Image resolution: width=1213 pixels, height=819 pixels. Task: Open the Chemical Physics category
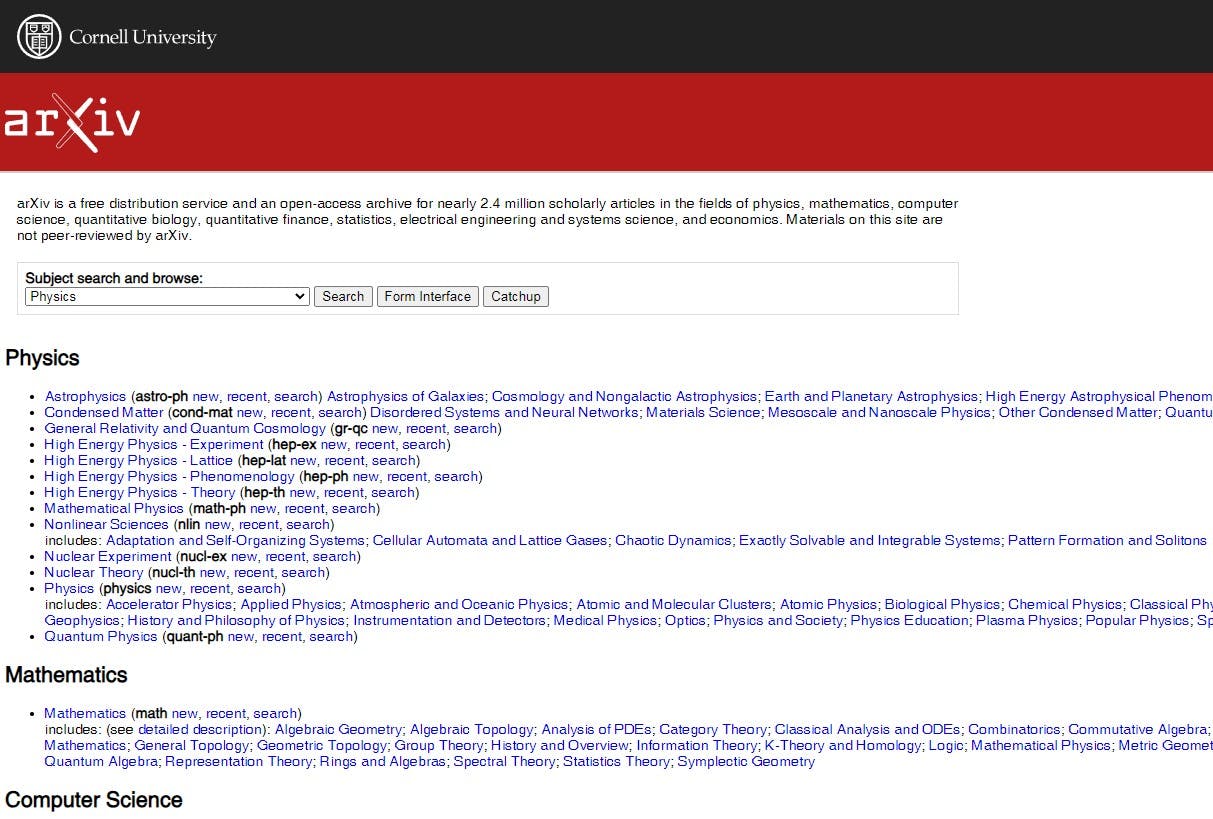pos(1065,605)
